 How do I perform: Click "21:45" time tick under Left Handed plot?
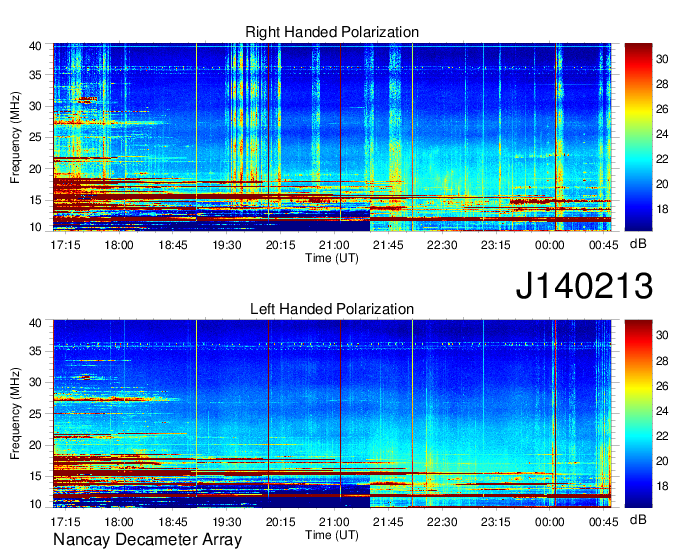click(388, 522)
